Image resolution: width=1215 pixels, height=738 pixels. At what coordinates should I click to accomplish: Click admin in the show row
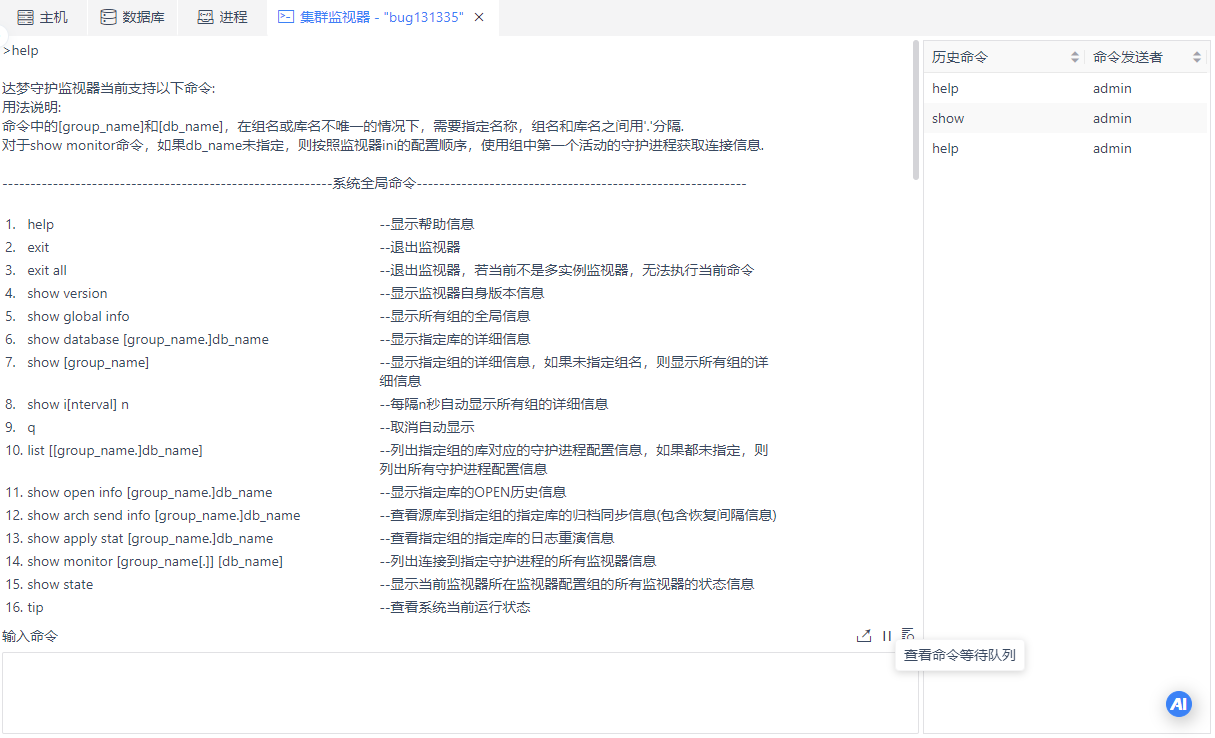tap(1112, 118)
